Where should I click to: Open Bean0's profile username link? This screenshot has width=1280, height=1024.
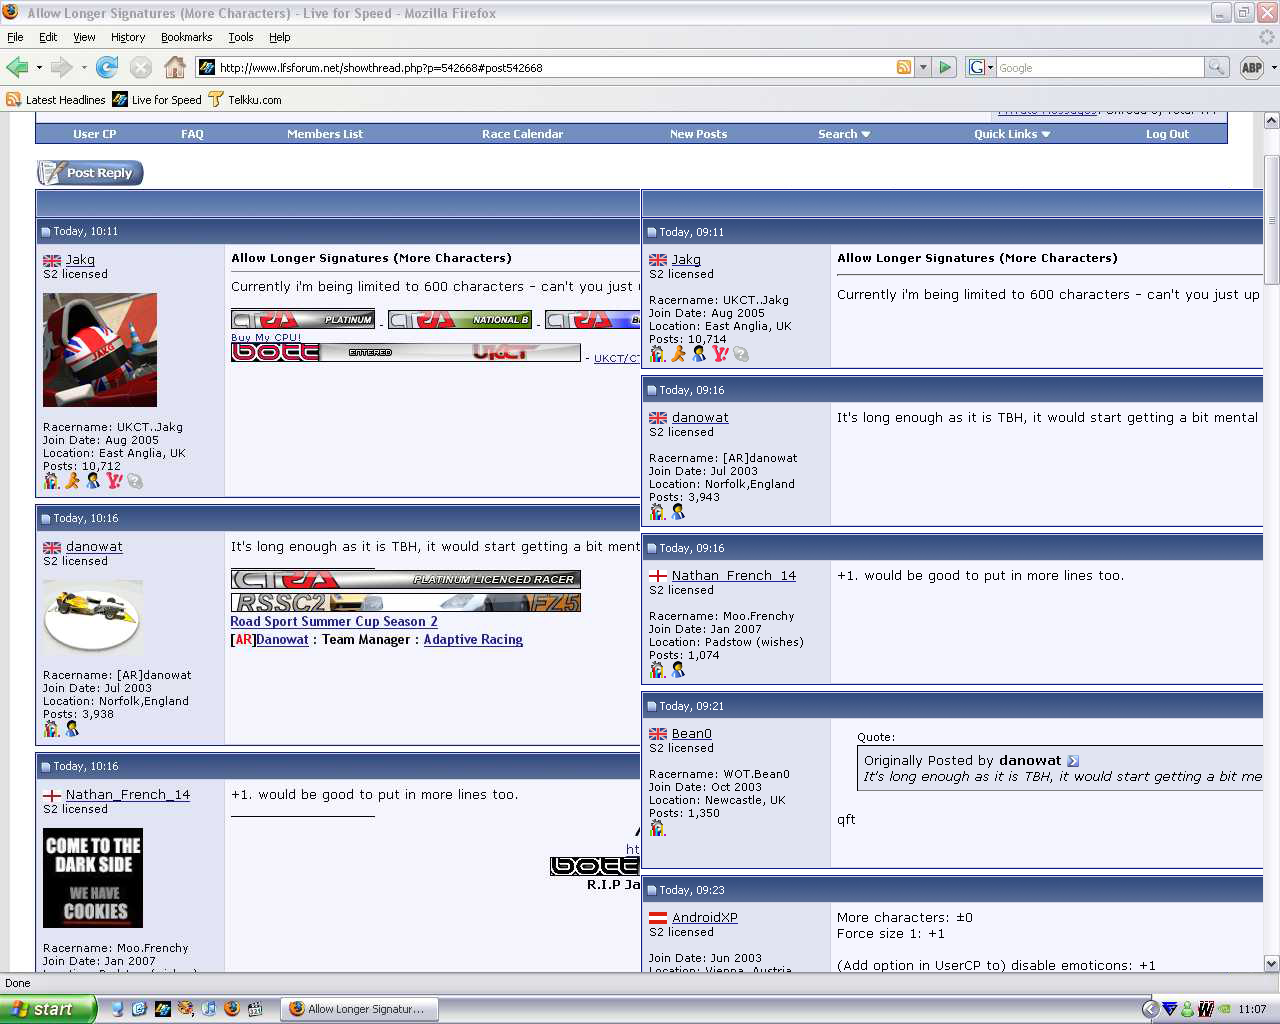(691, 734)
